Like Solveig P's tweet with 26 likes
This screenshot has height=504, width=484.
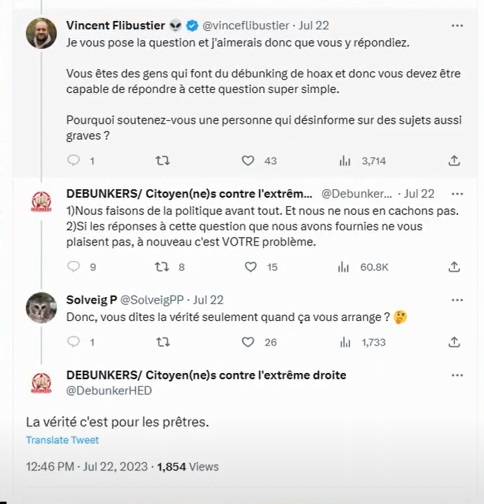[x=248, y=342]
